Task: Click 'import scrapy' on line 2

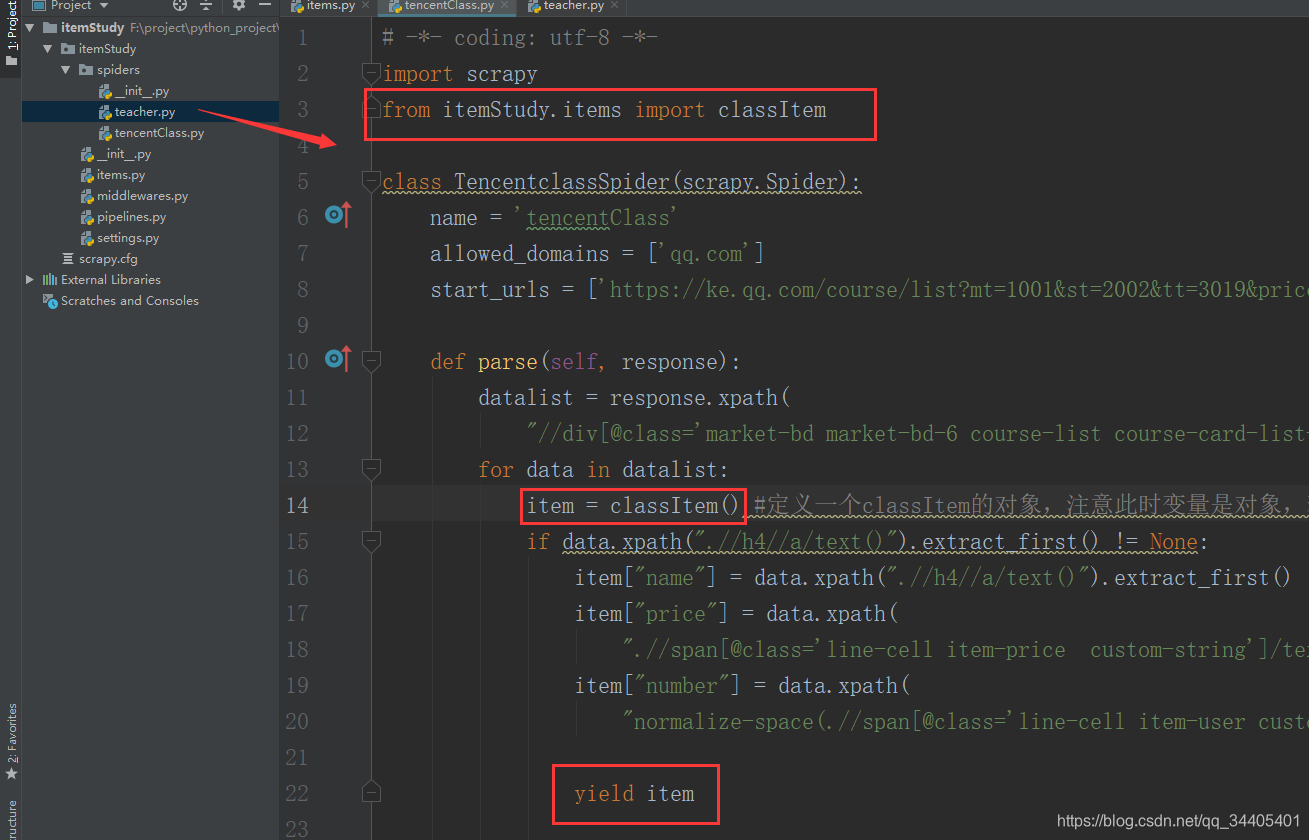Action: pos(460,74)
